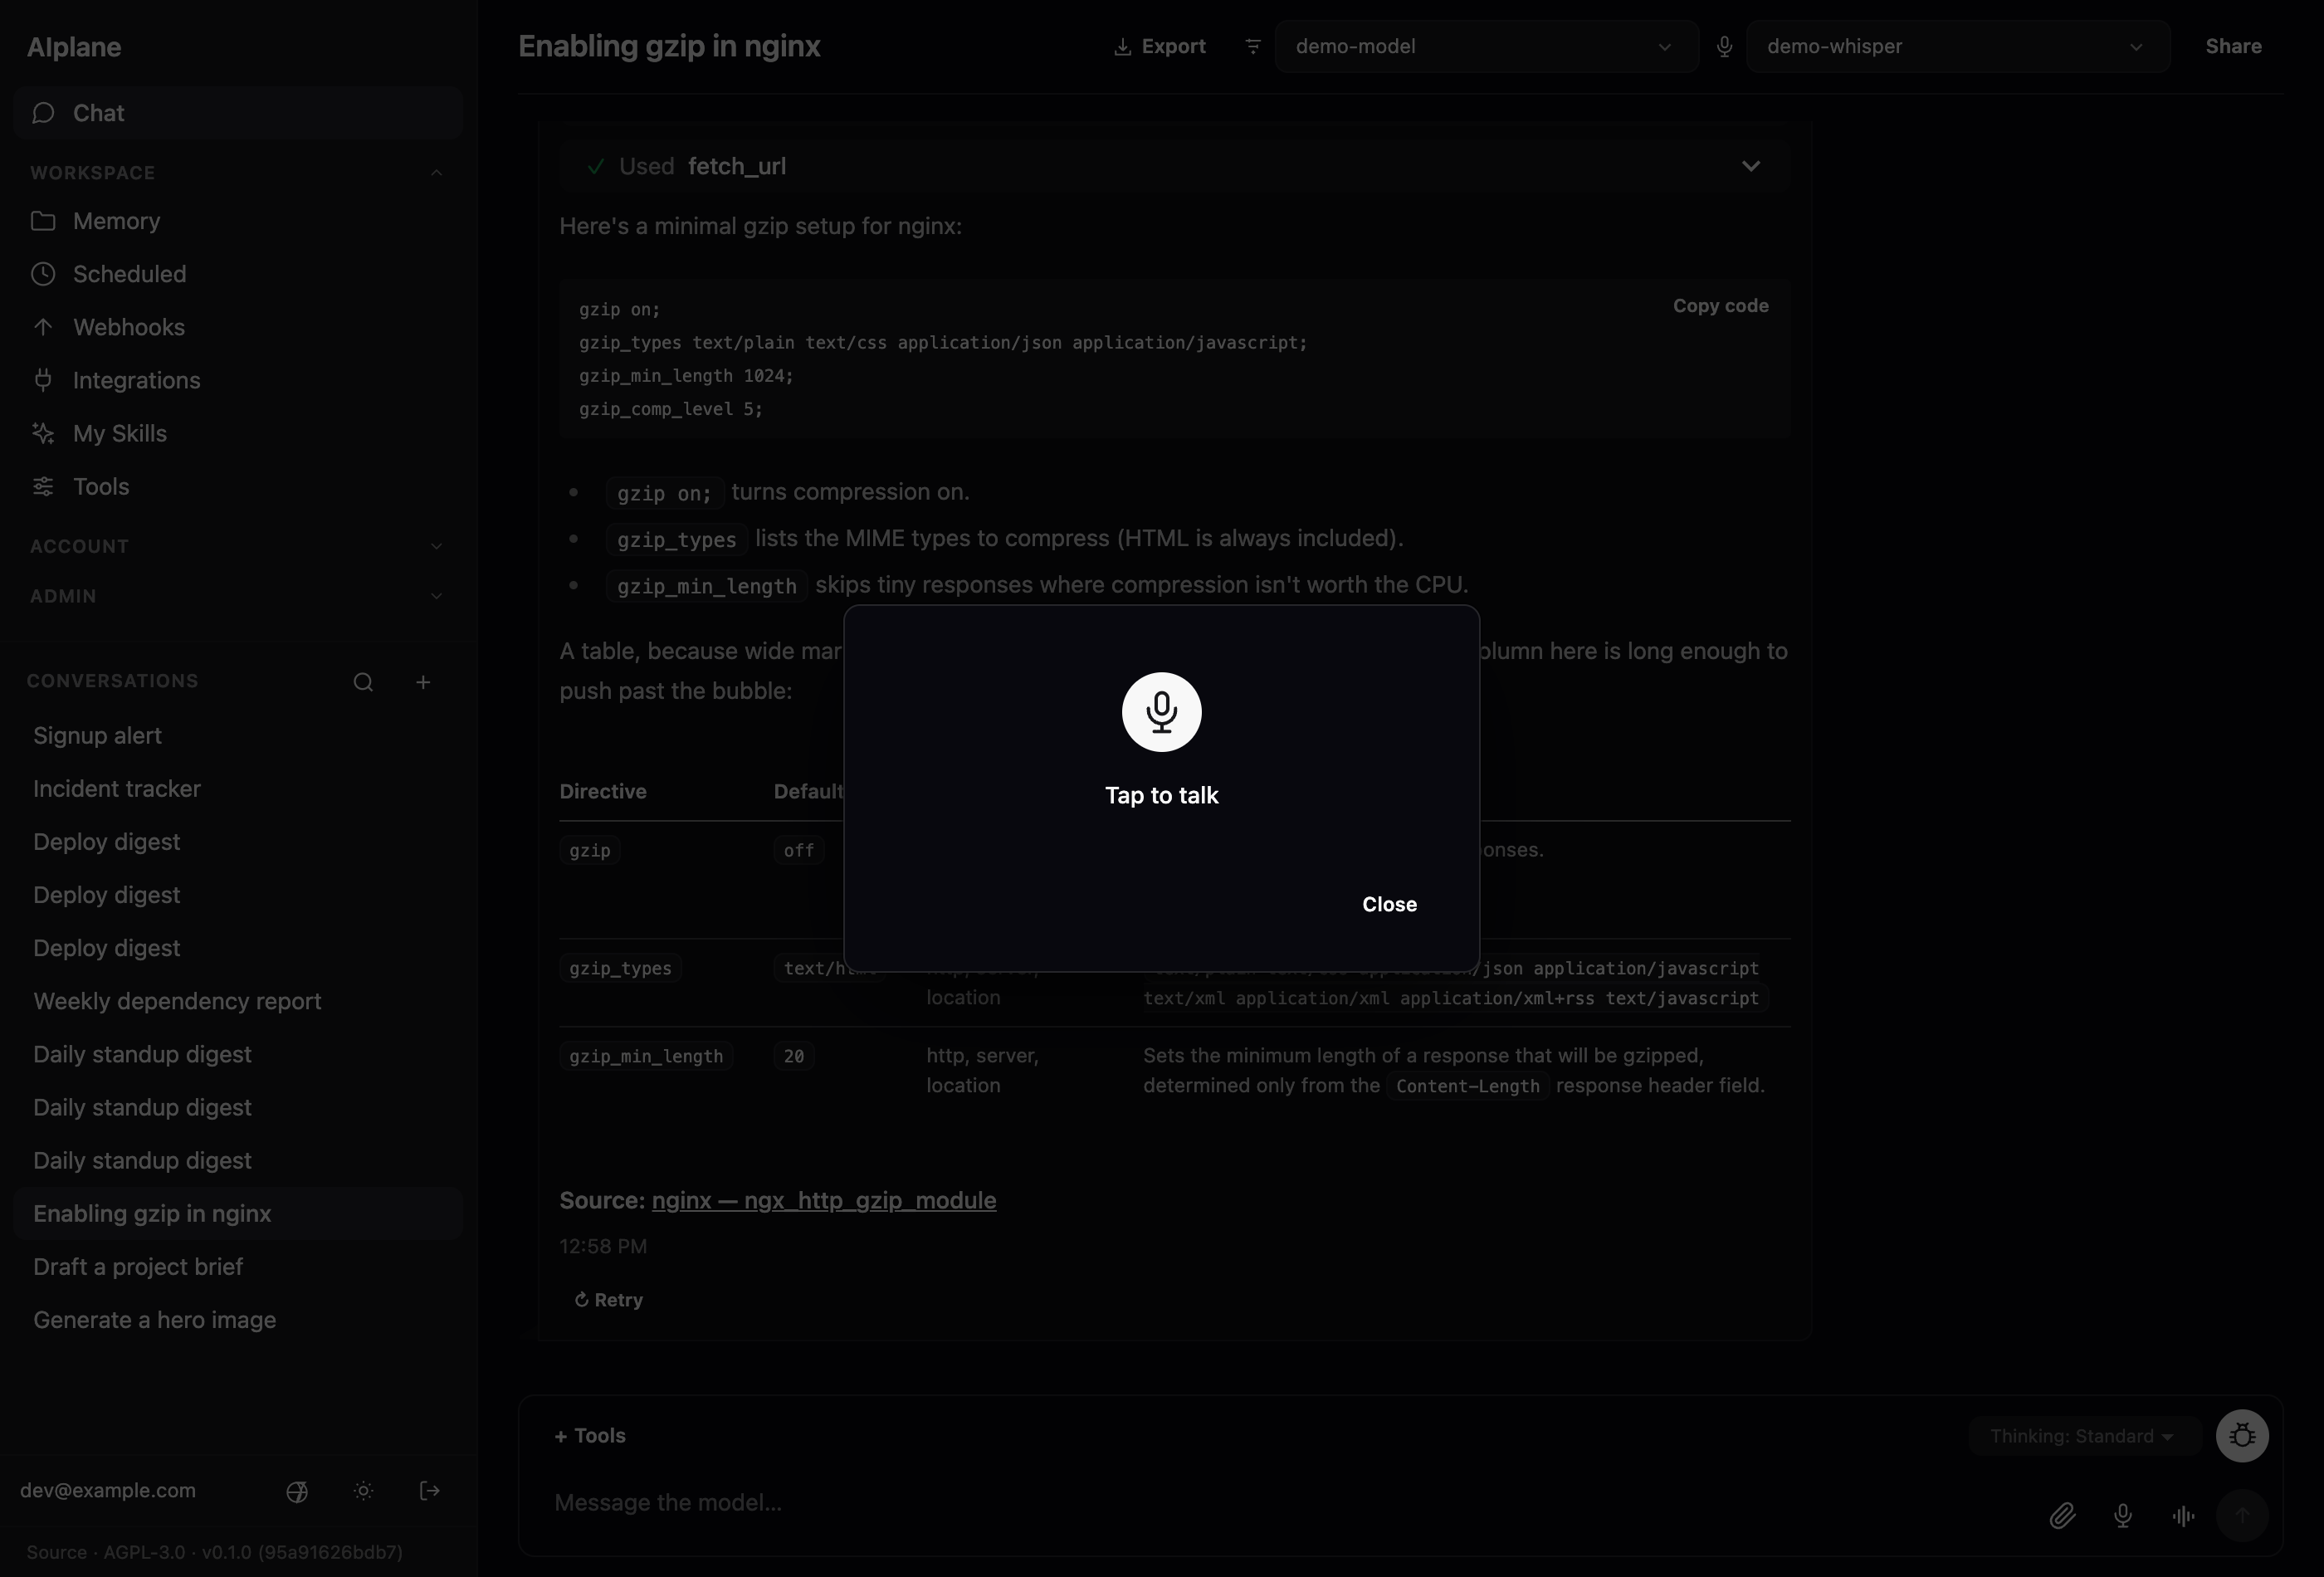Open the Generate a hero image conversation
Image resolution: width=2324 pixels, height=1577 pixels.
[238, 1320]
